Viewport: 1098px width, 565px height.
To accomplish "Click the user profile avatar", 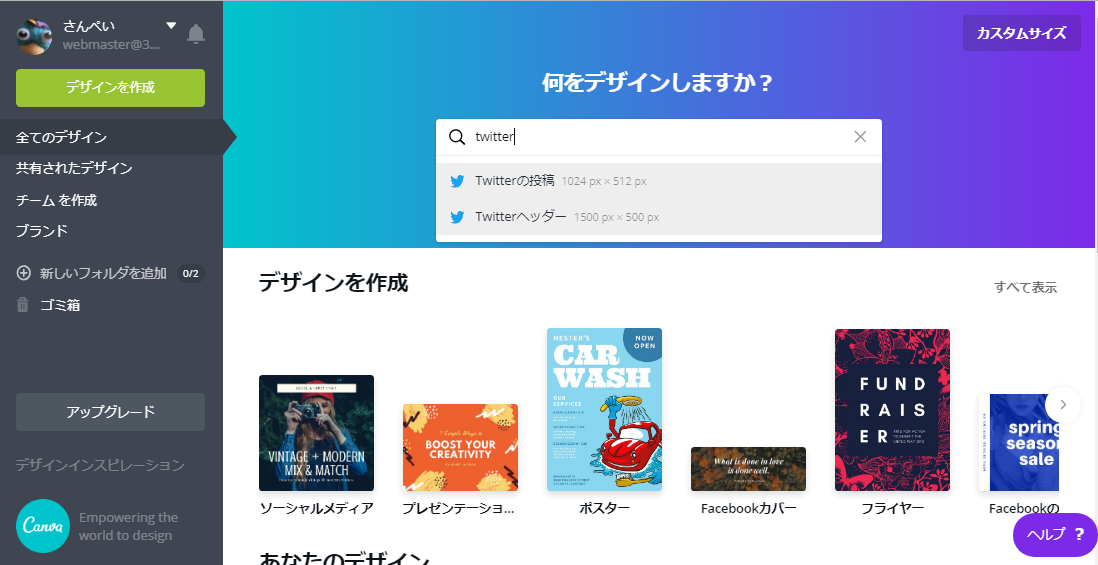I will click(34, 36).
